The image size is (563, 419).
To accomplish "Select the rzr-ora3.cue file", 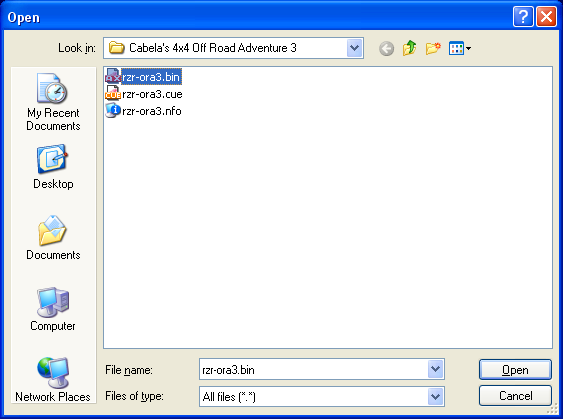I will [144, 94].
